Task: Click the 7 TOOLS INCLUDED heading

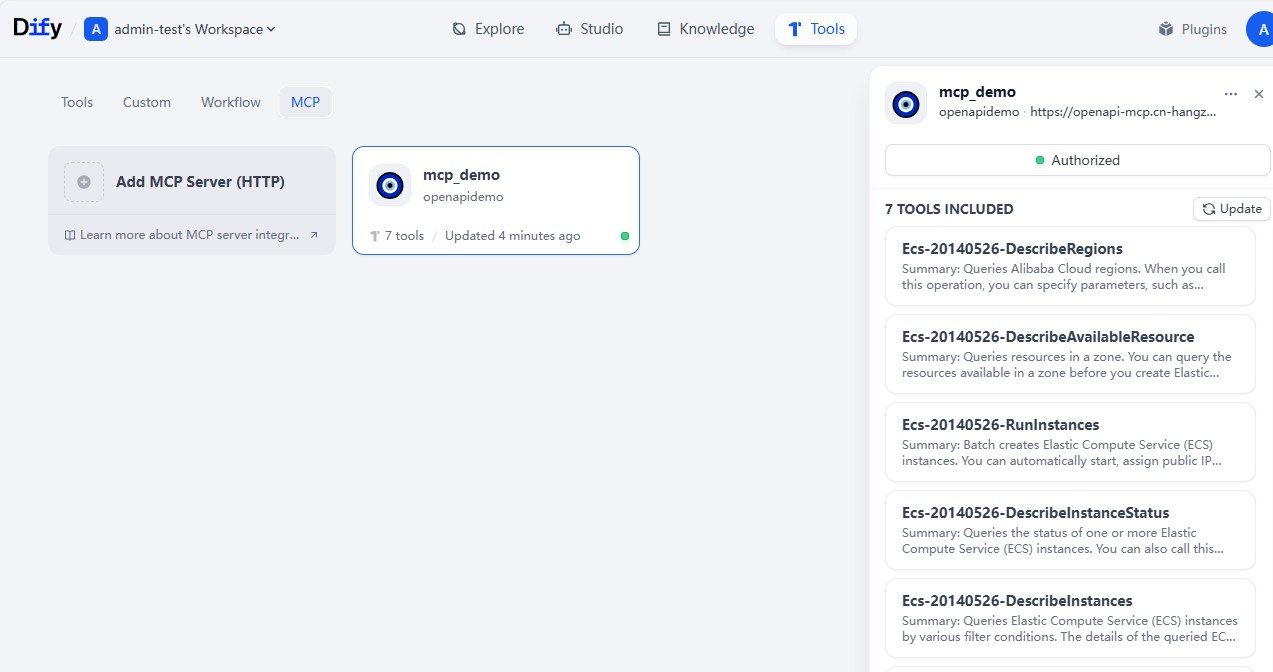Action: pos(949,209)
